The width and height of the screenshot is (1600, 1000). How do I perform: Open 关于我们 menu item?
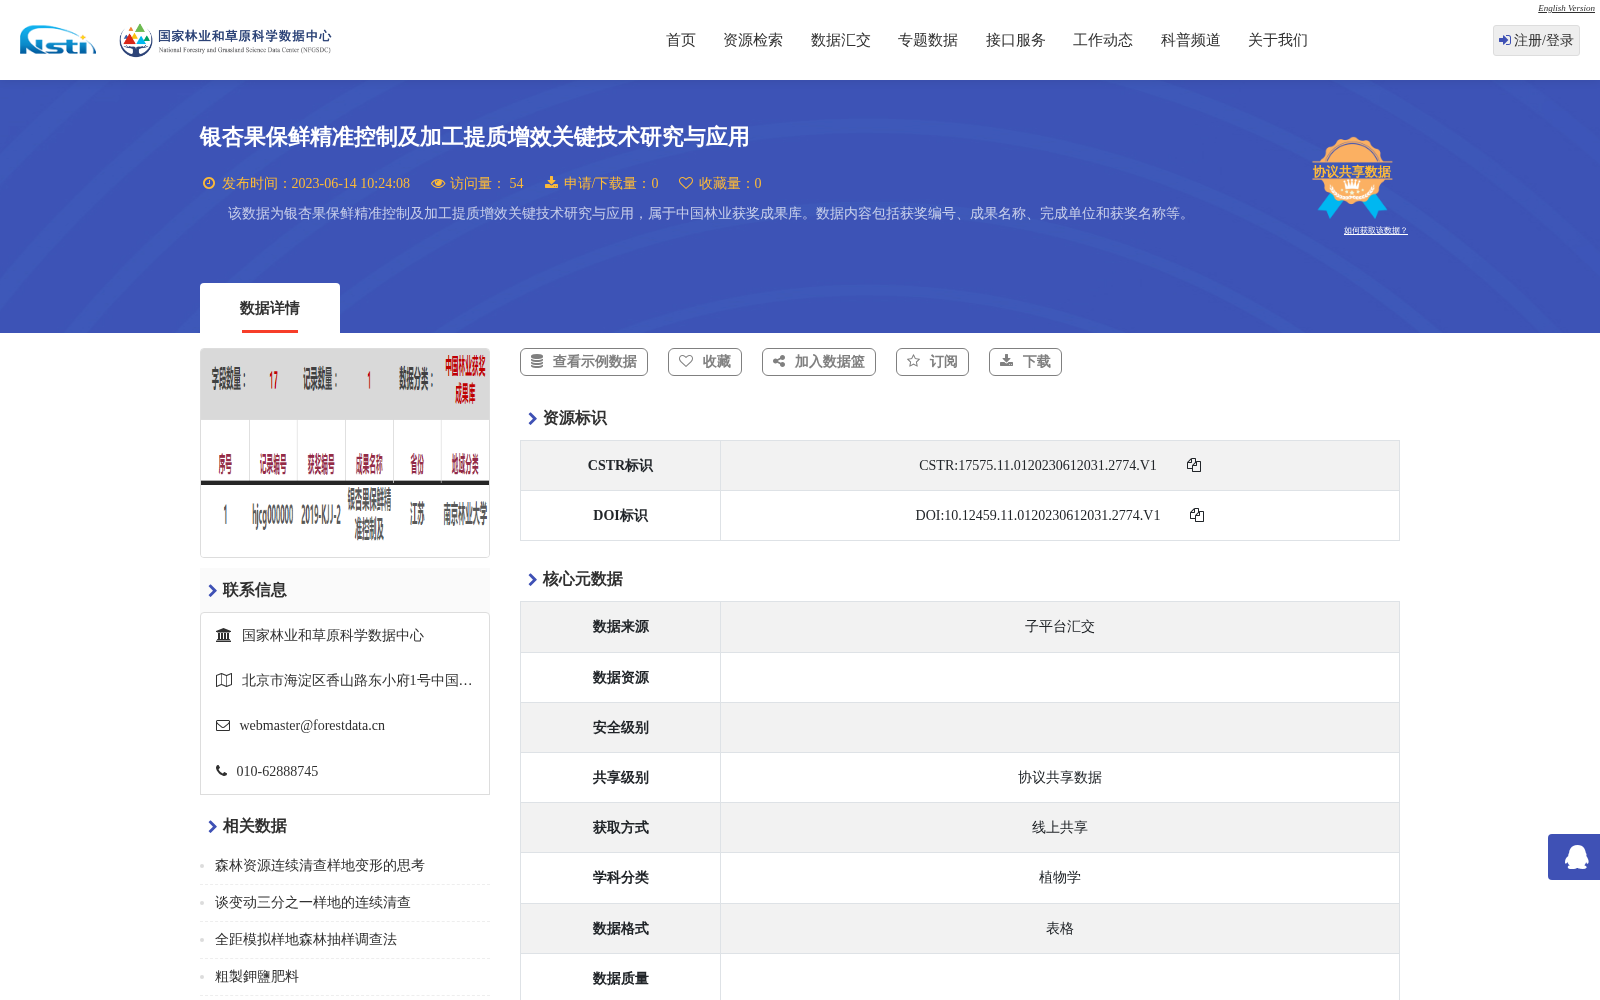click(1278, 40)
